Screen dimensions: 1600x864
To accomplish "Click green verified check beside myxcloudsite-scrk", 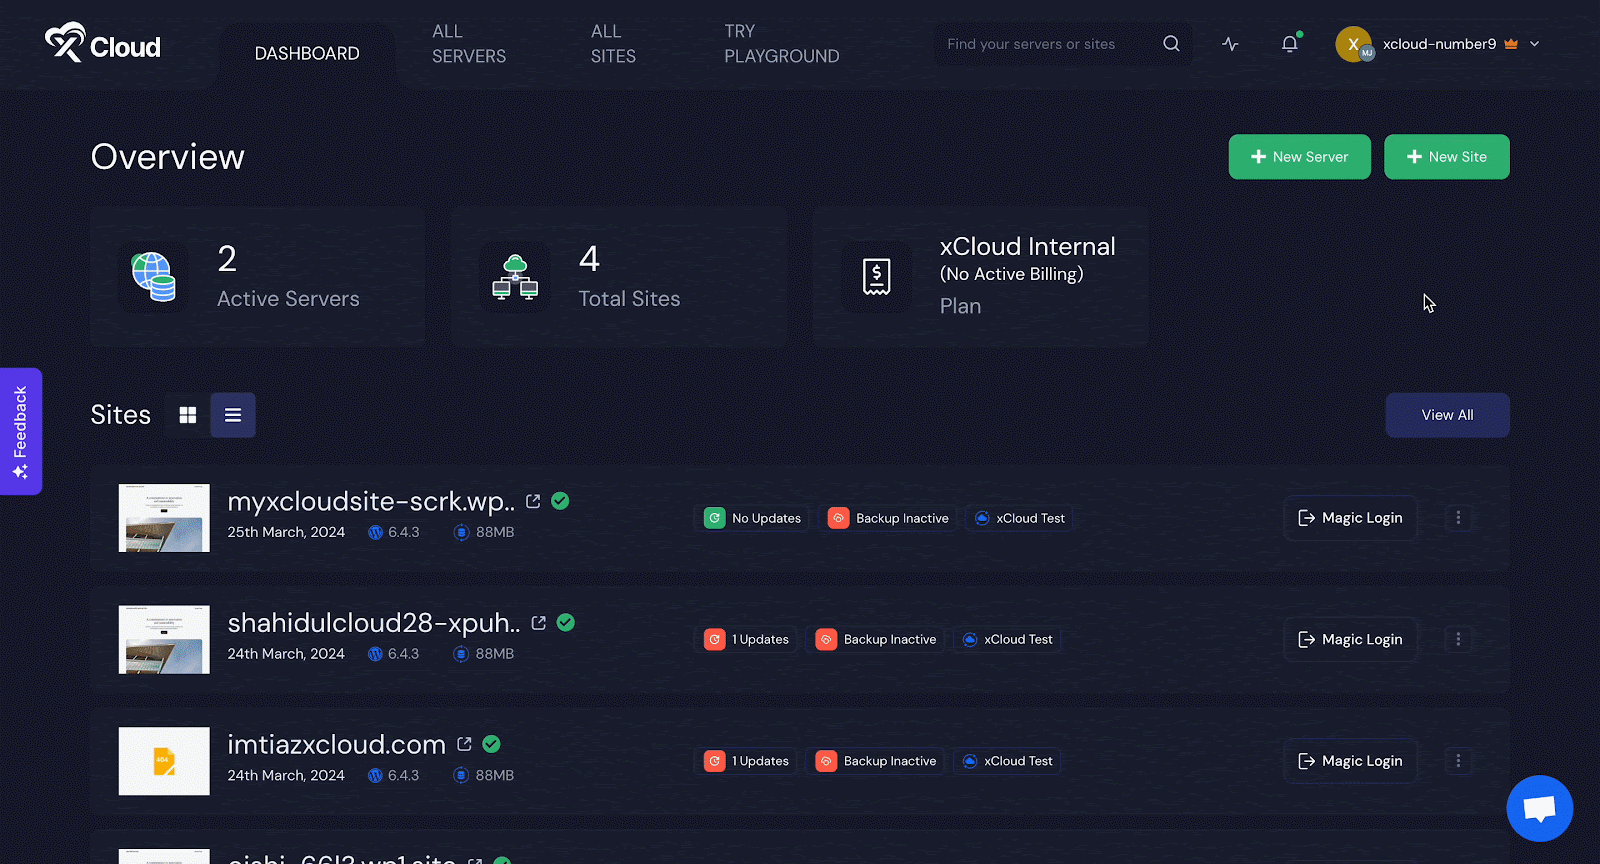I will coord(560,501).
